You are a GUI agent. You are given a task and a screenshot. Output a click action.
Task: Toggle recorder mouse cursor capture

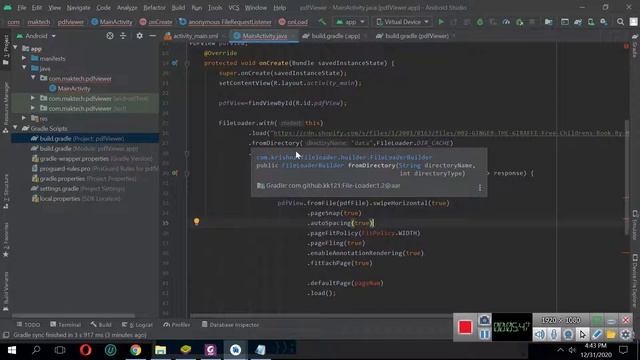tap(582, 335)
